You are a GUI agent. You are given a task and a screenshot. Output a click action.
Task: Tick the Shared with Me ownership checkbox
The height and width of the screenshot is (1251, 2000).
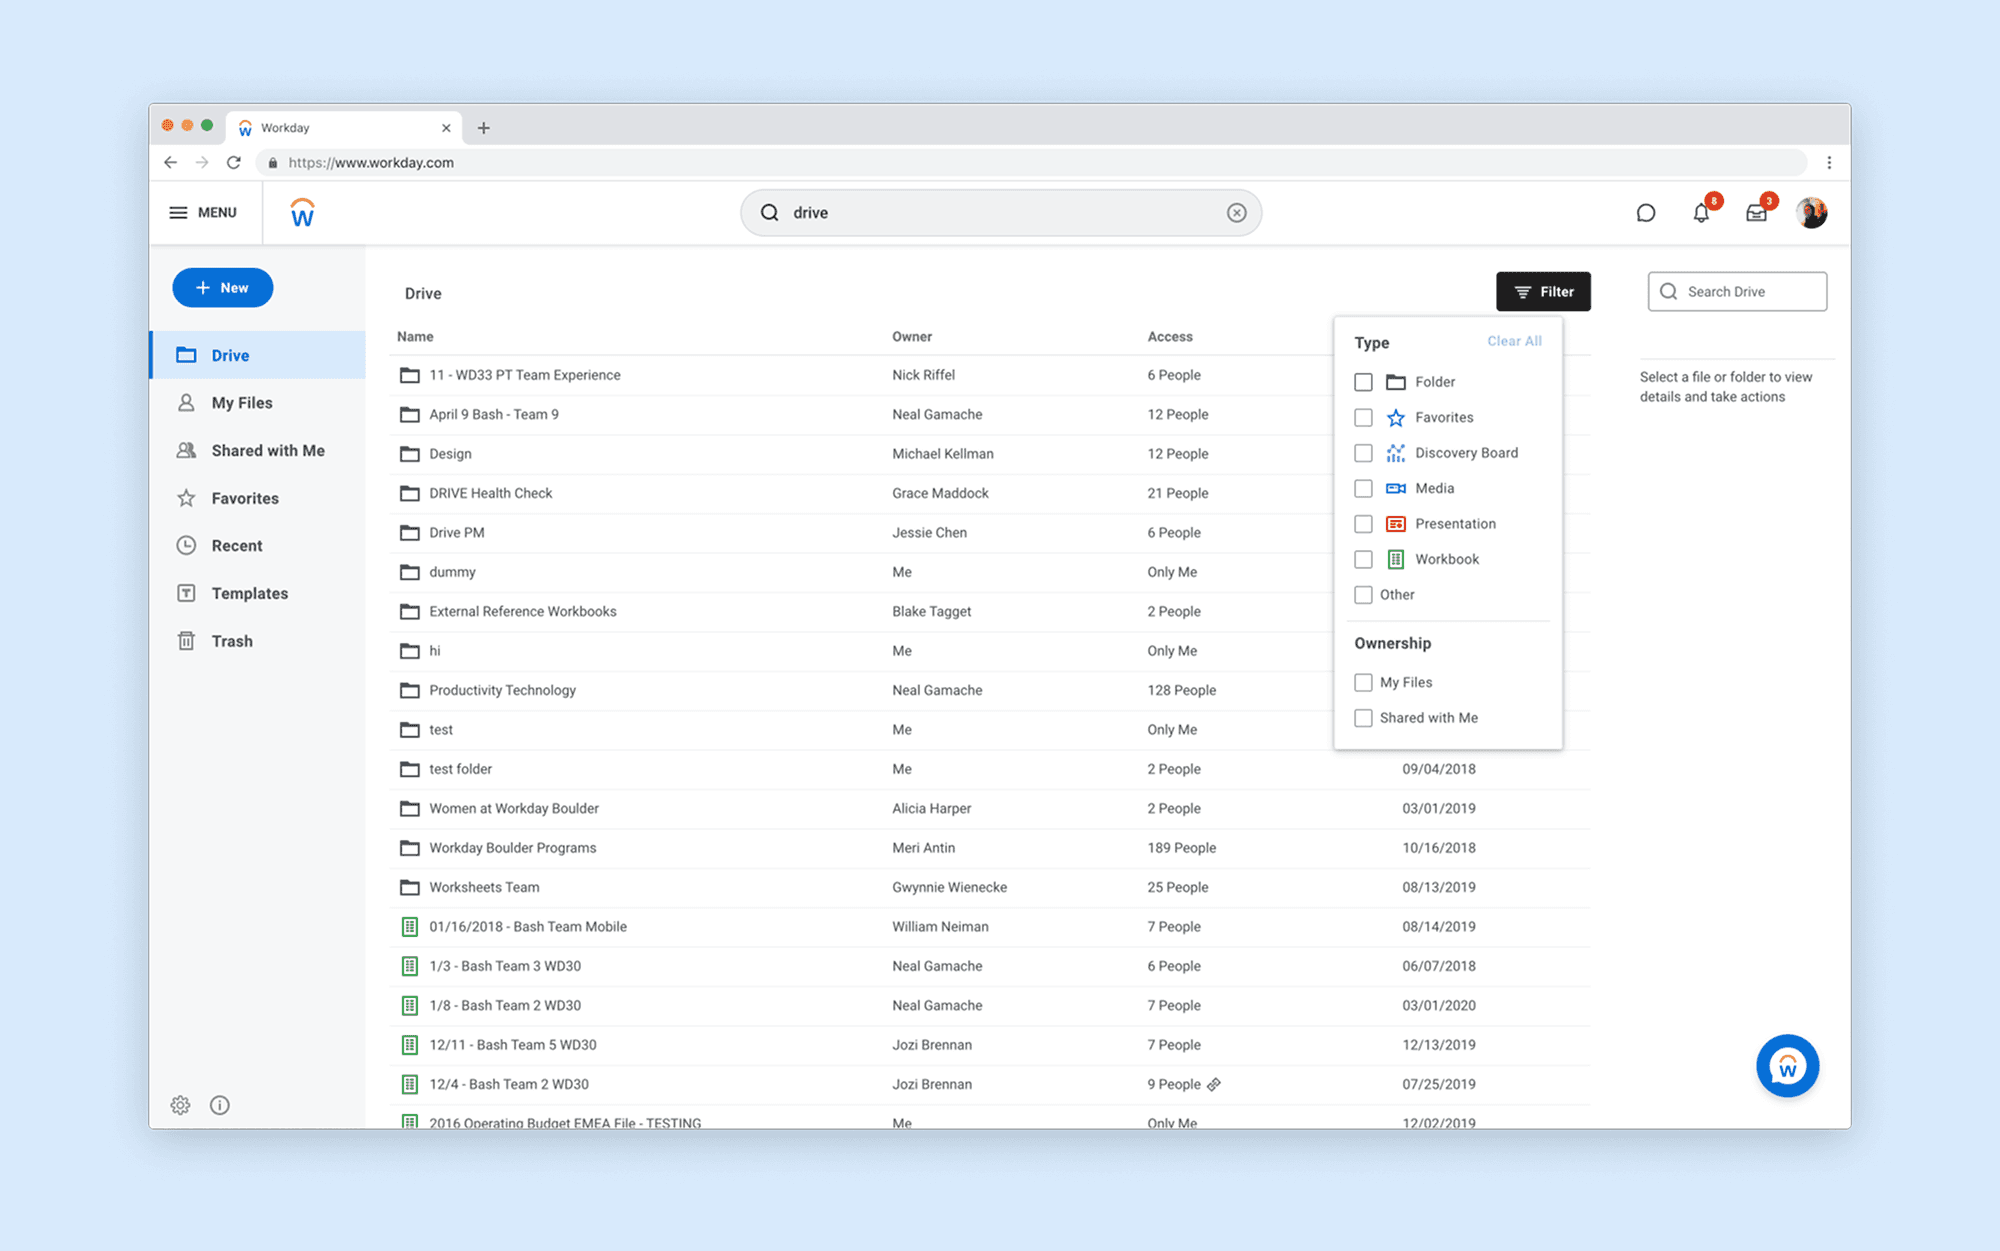(x=1363, y=718)
